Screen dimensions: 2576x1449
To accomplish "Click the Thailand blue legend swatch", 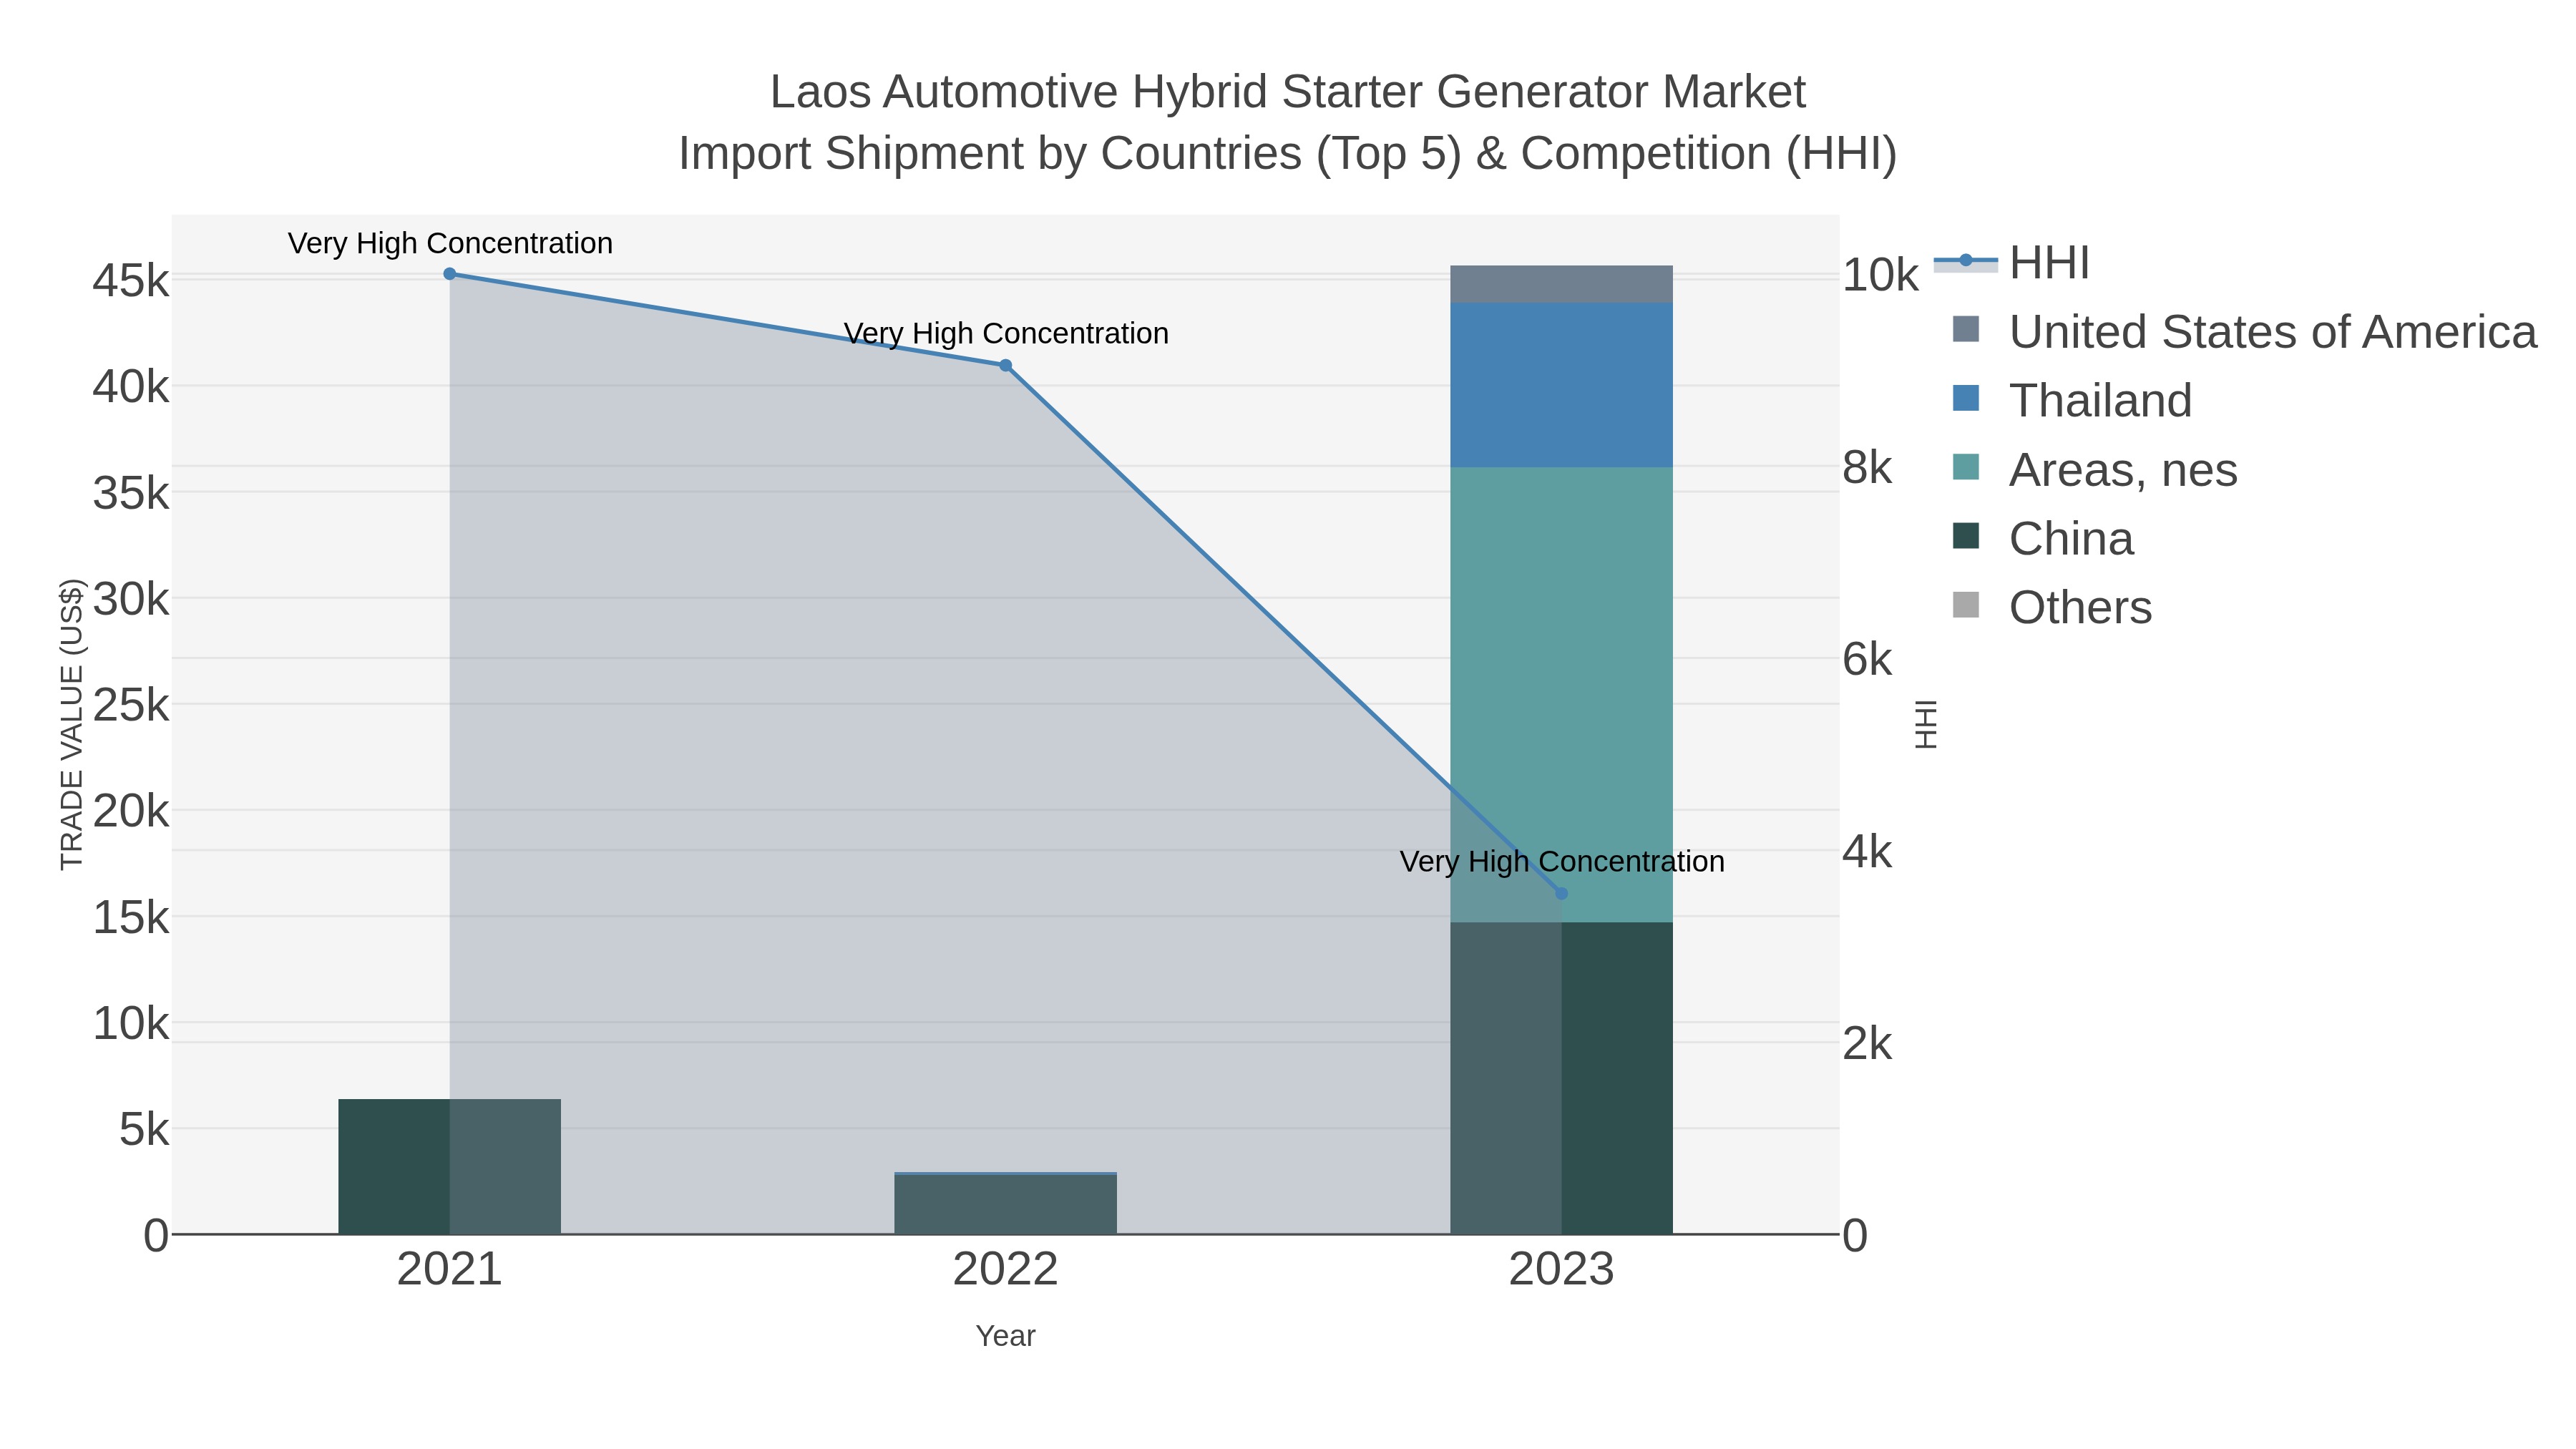I will pos(1966,398).
